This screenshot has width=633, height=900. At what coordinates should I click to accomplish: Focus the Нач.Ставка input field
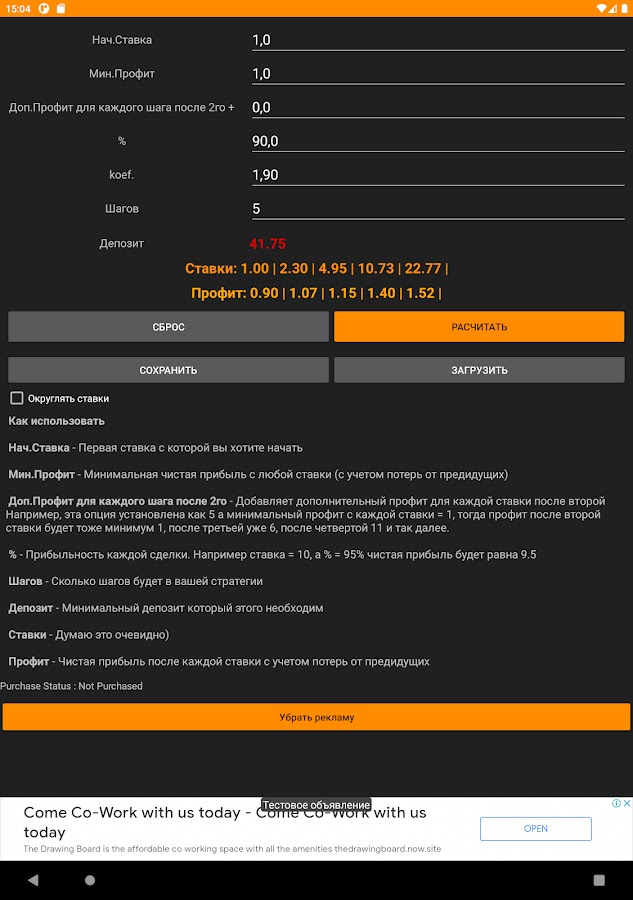437,41
